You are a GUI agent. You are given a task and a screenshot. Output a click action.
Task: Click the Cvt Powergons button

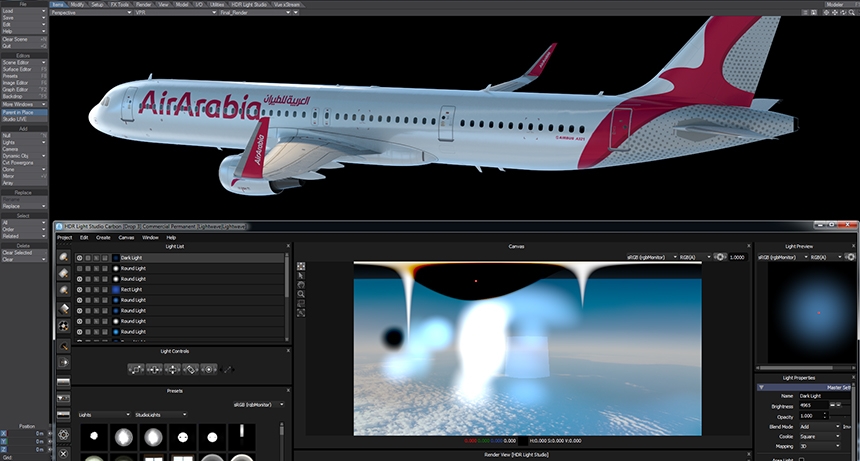[x=24, y=162]
